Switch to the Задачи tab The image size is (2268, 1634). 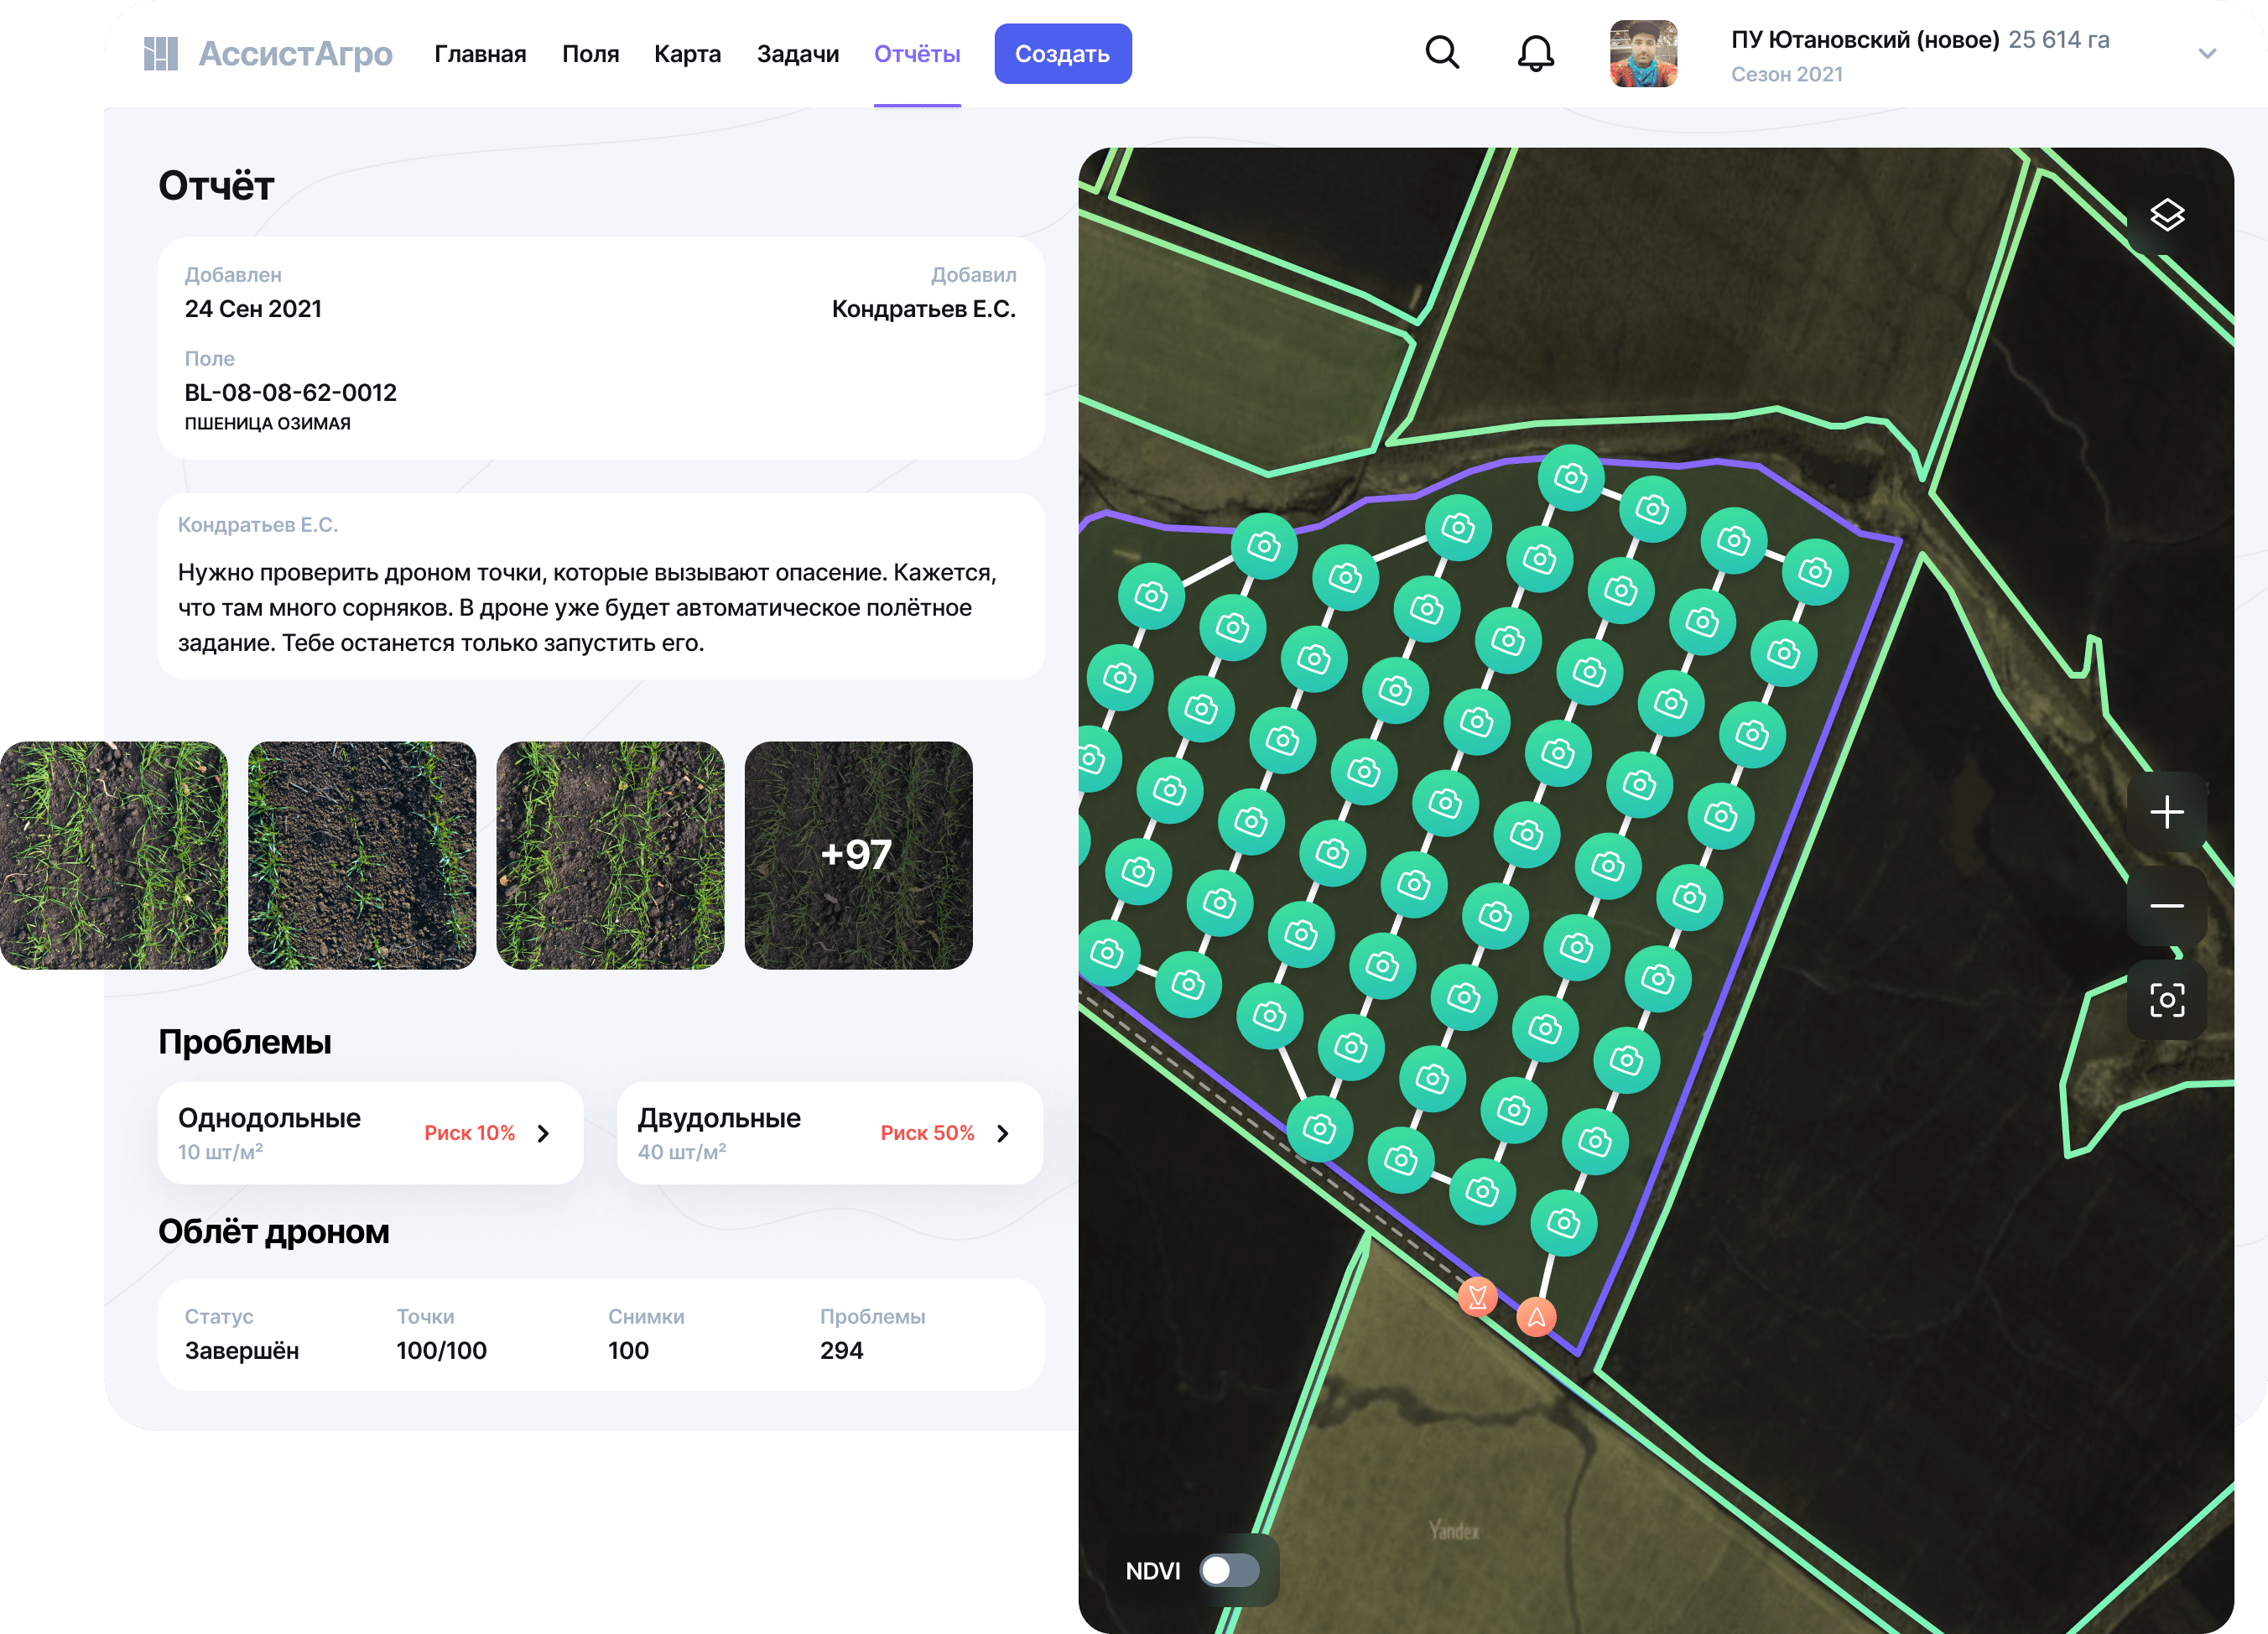coord(797,54)
